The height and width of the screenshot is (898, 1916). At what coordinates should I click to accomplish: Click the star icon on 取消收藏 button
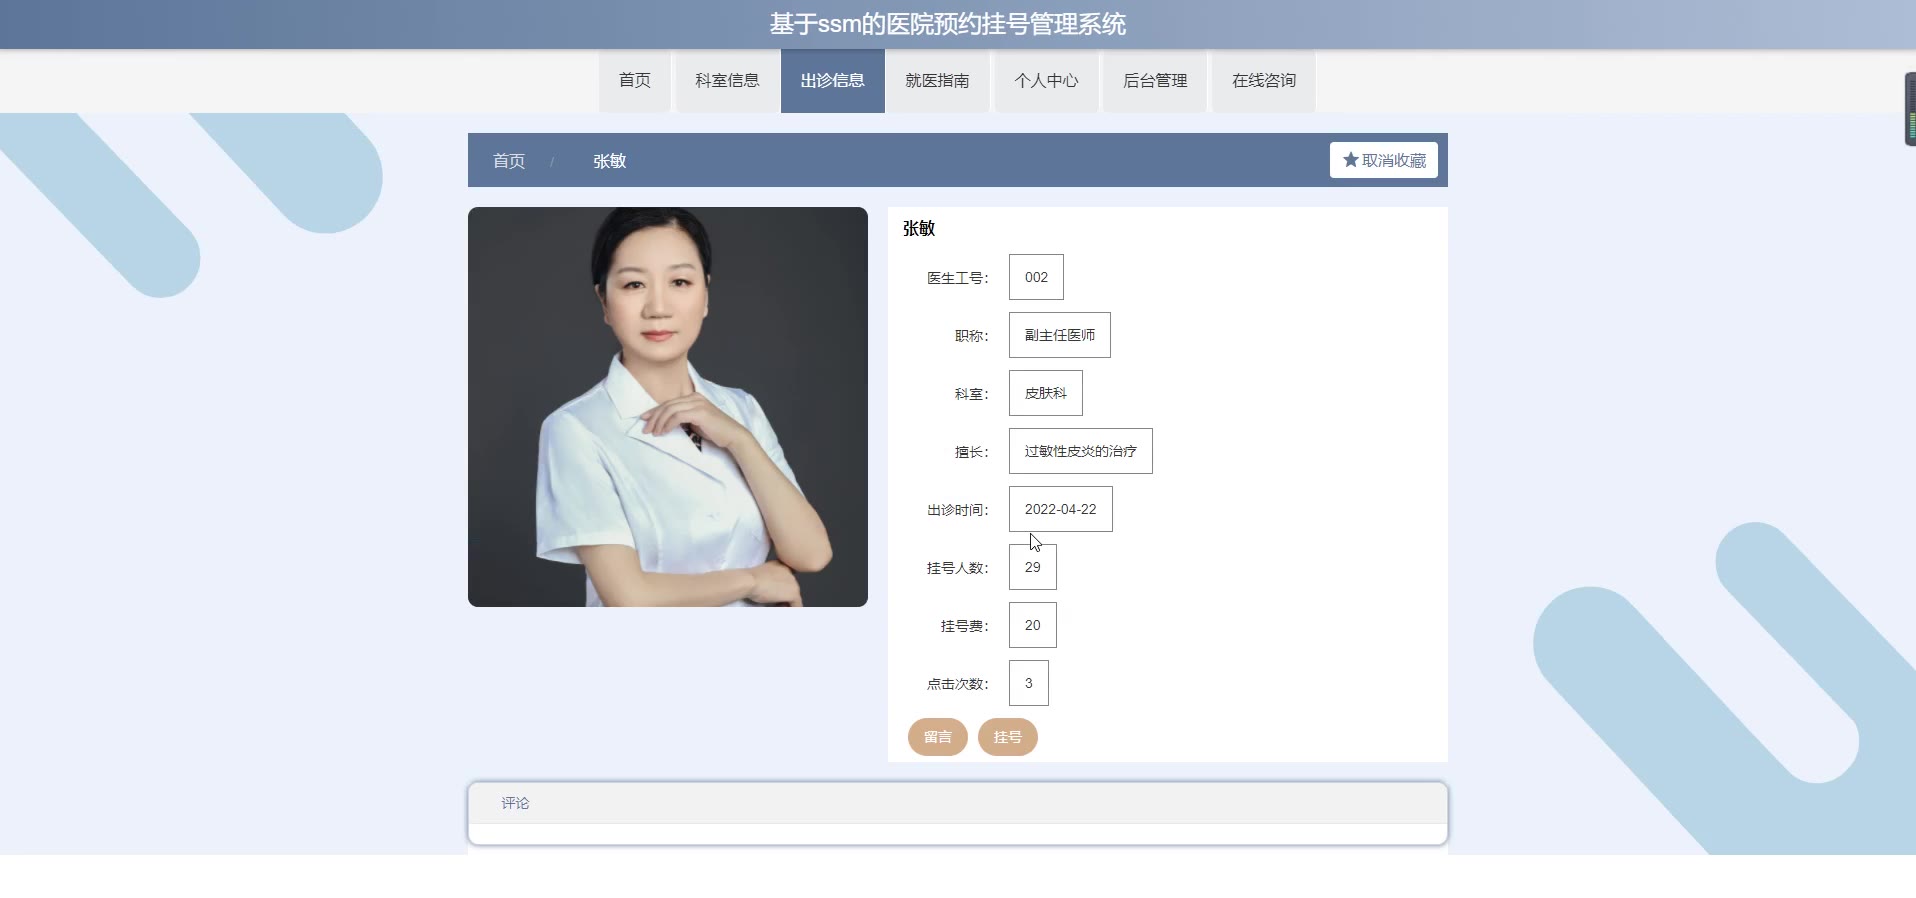1350,160
